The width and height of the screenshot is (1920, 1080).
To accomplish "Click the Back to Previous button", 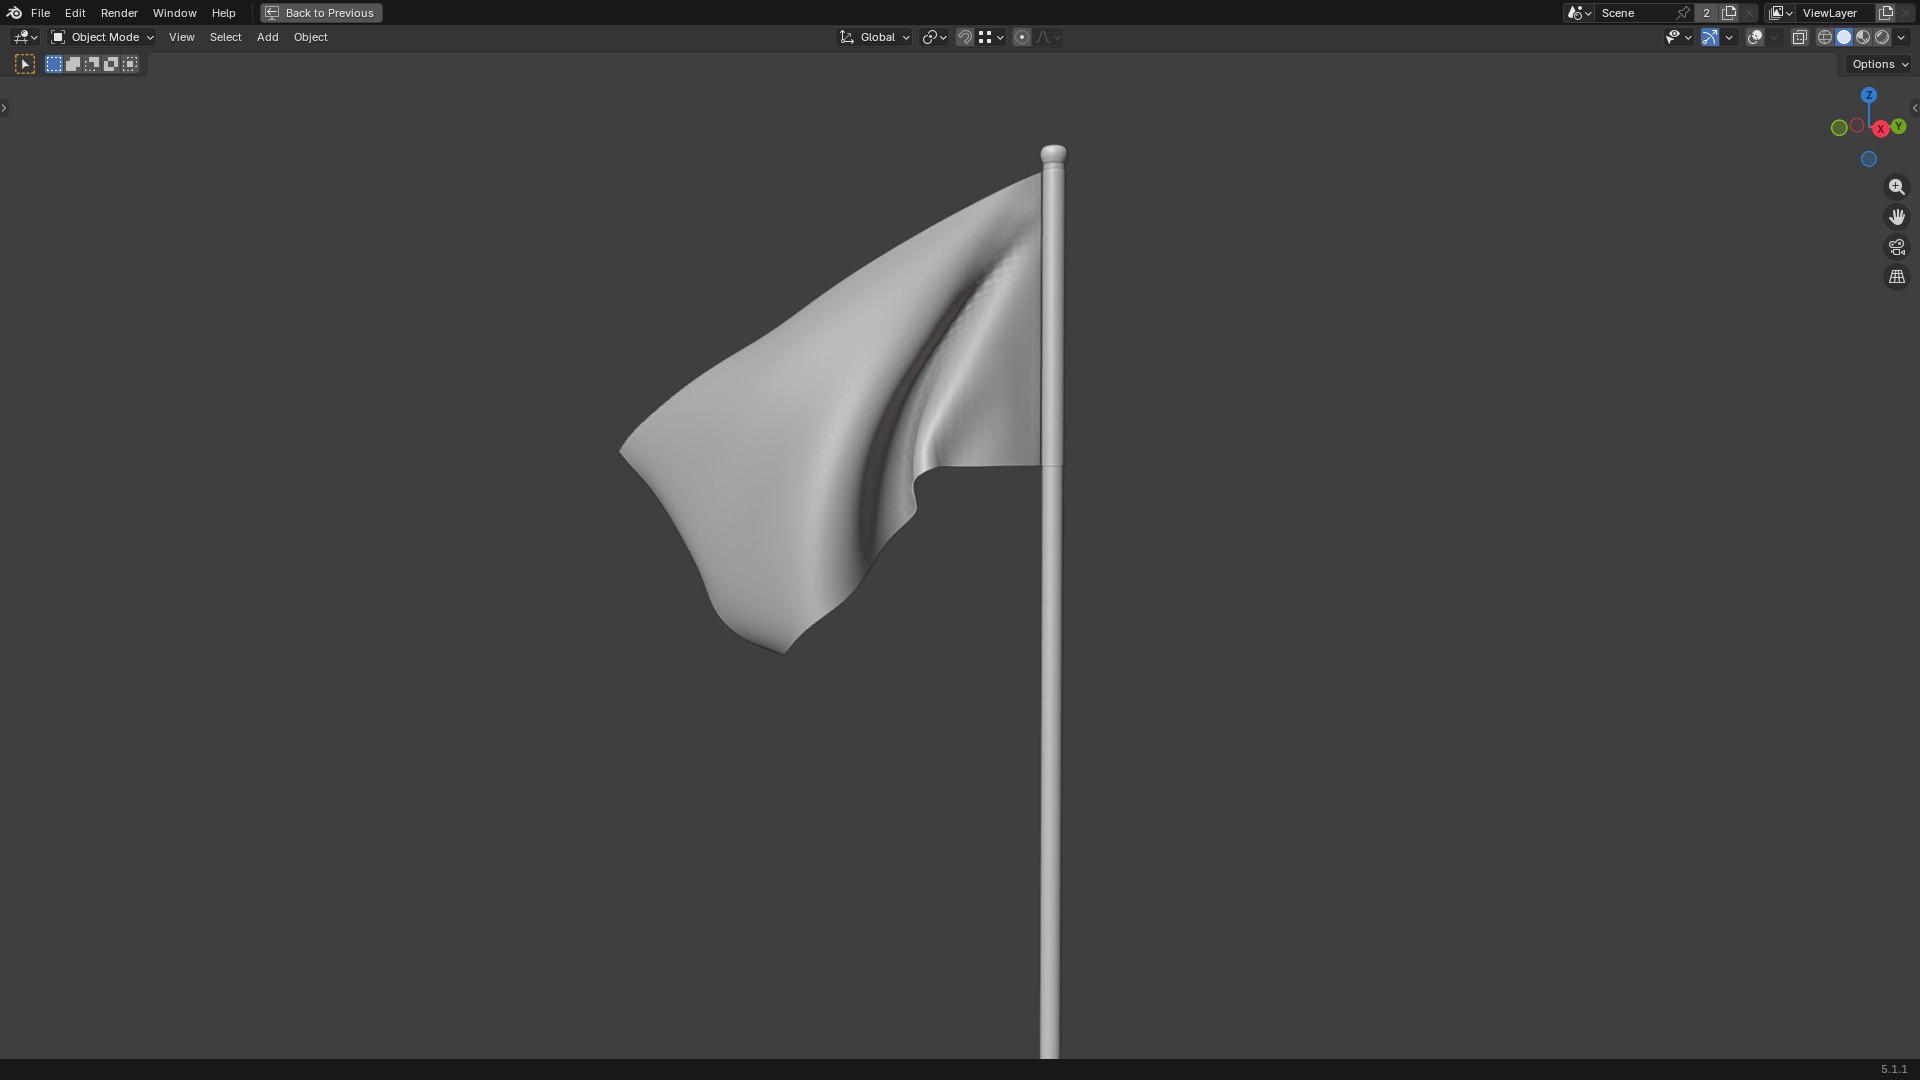I will coord(321,13).
